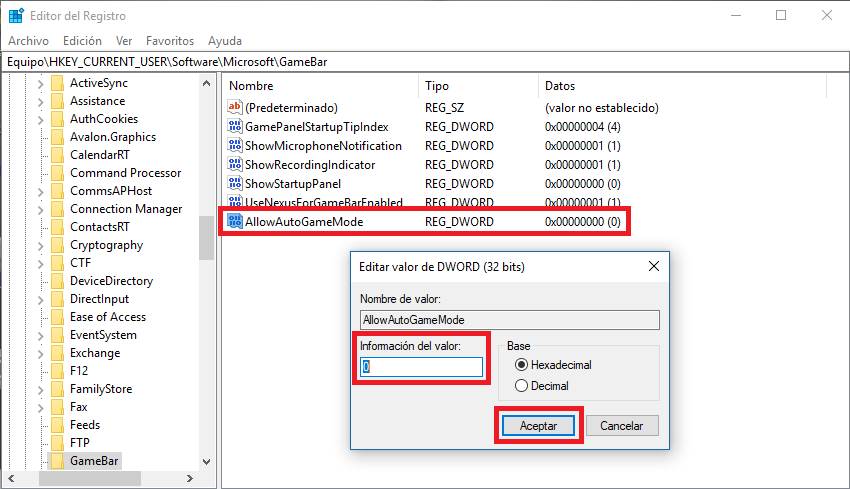Open the Ayuda menu
The width and height of the screenshot is (850, 489).
tap(225, 41)
